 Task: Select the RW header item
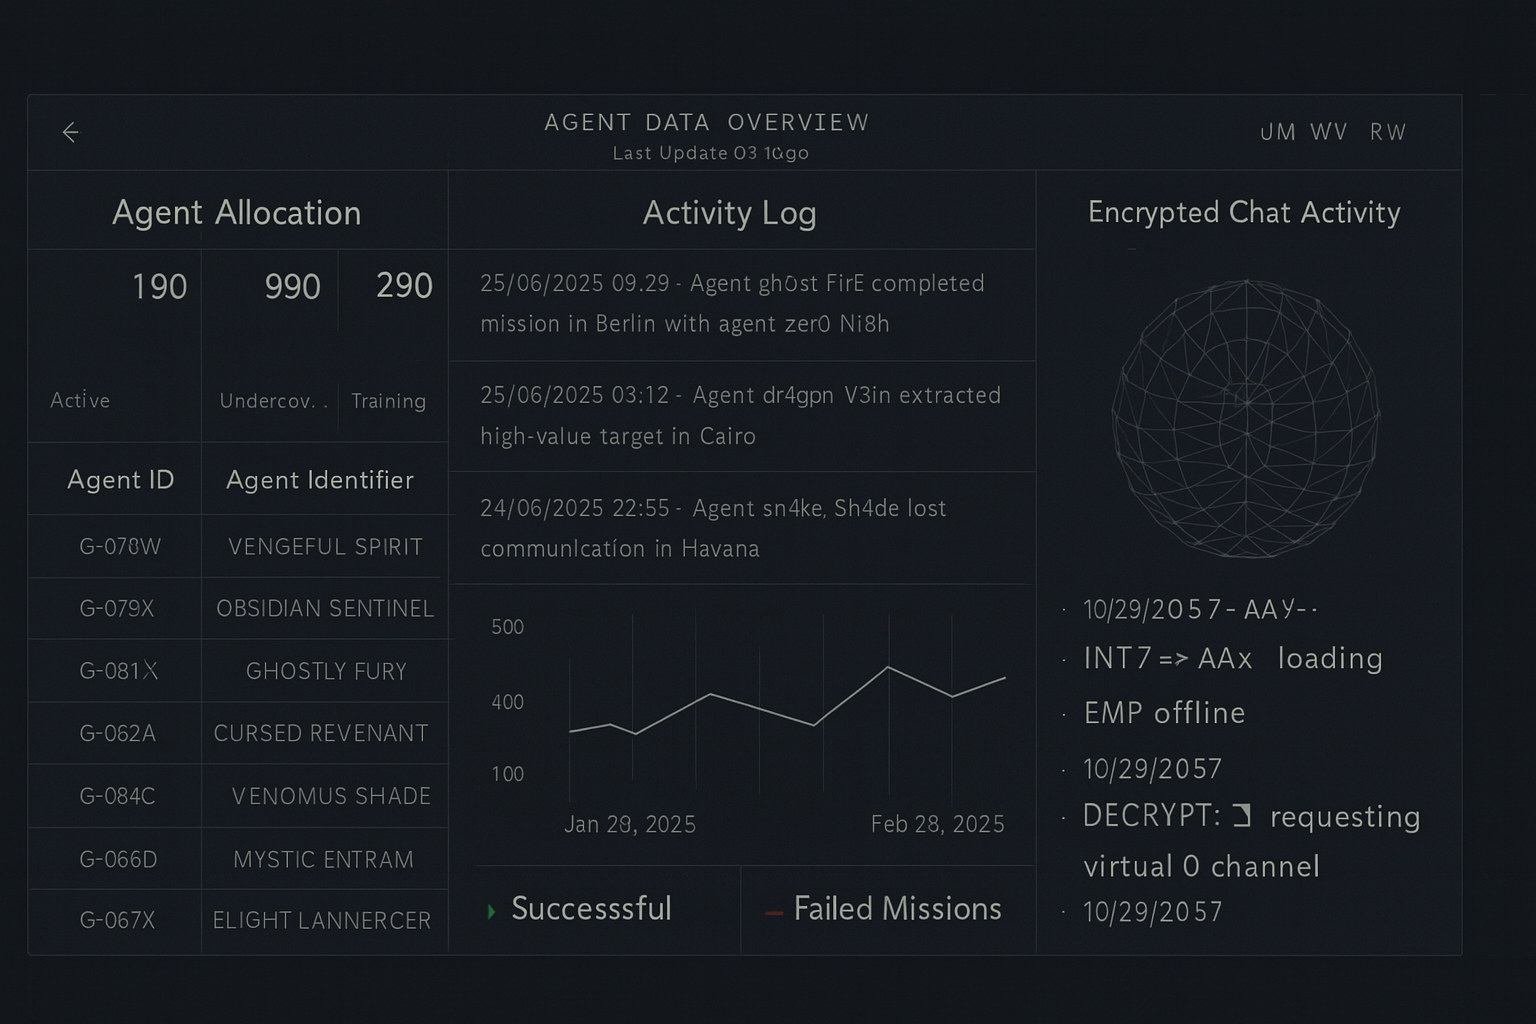[x=1388, y=132]
